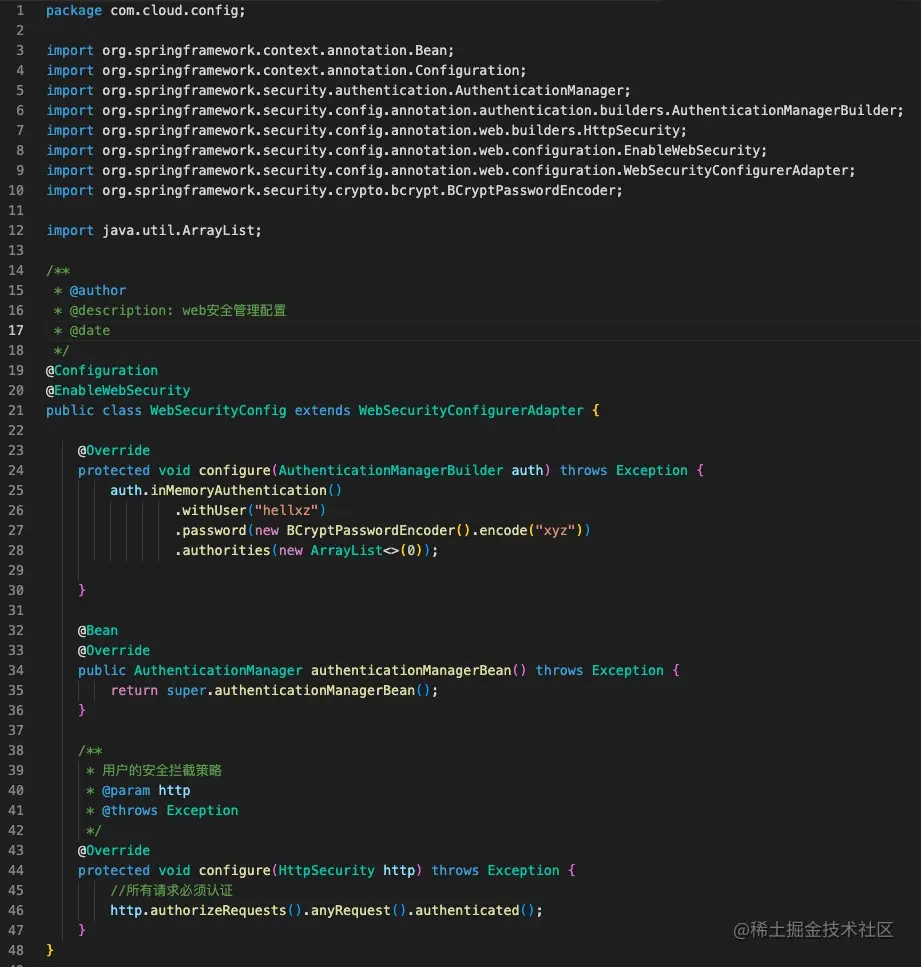Click the AuthenticationManager return type on line 34

pyautogui.click(x=218, y=670)
